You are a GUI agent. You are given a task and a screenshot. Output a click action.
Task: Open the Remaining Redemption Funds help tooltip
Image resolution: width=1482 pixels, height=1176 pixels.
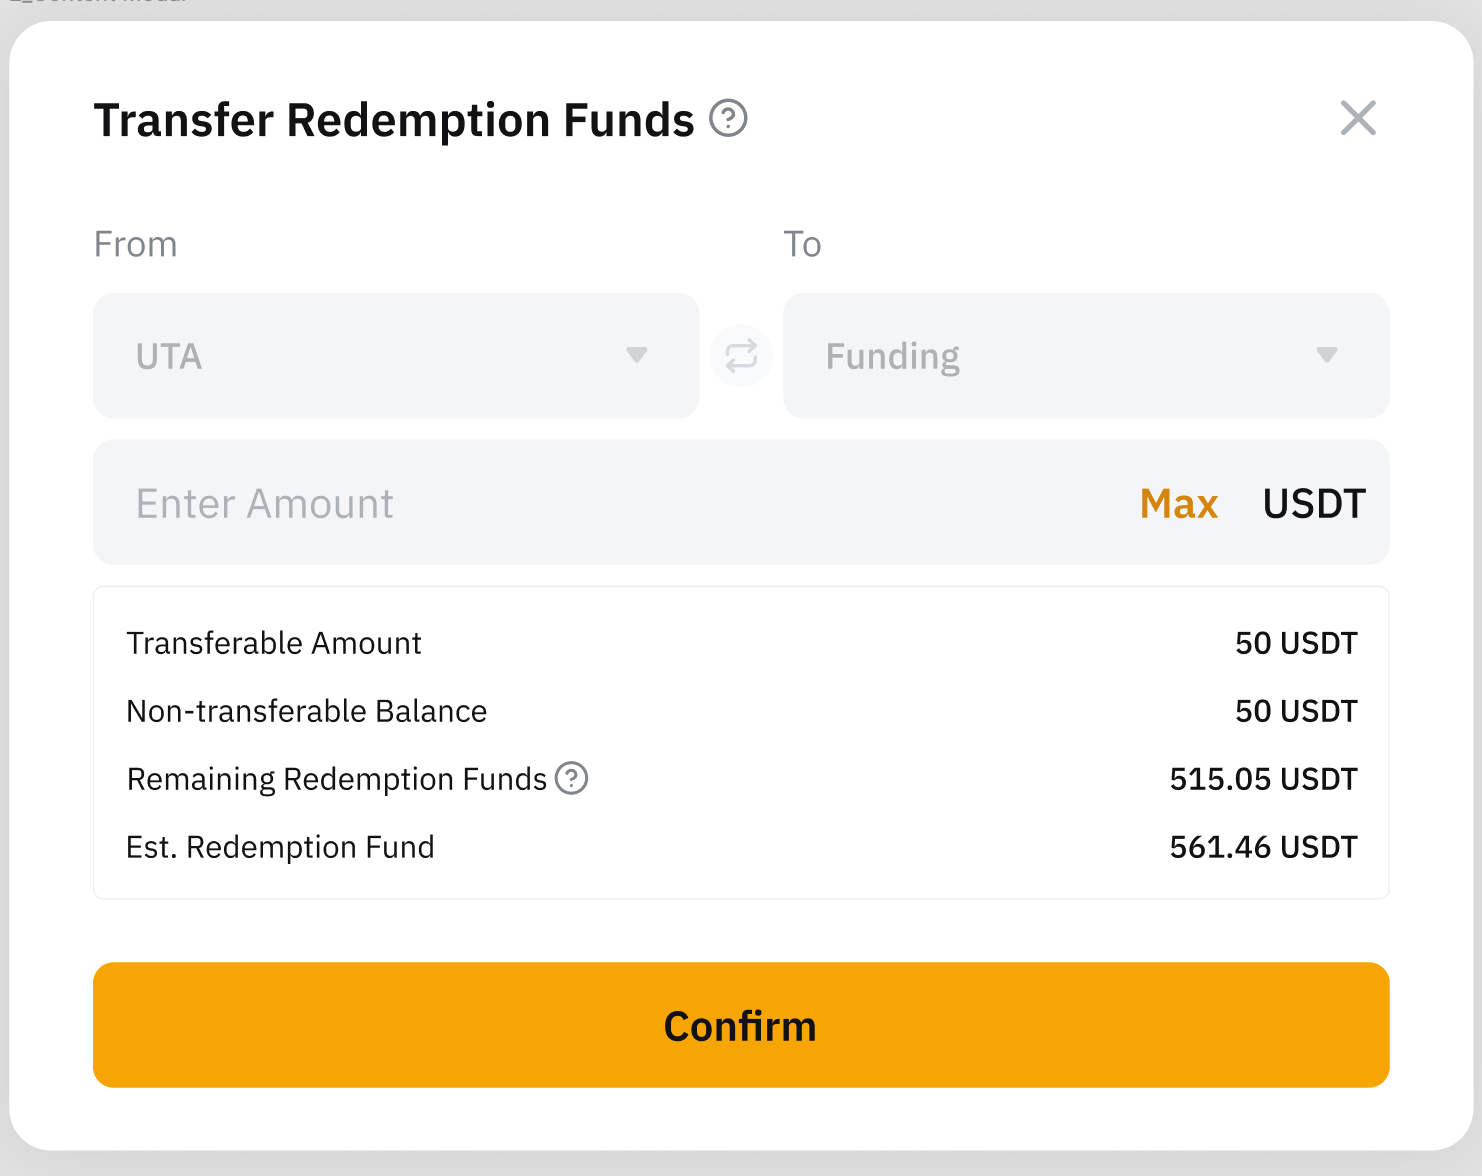(x=572, y=778)
